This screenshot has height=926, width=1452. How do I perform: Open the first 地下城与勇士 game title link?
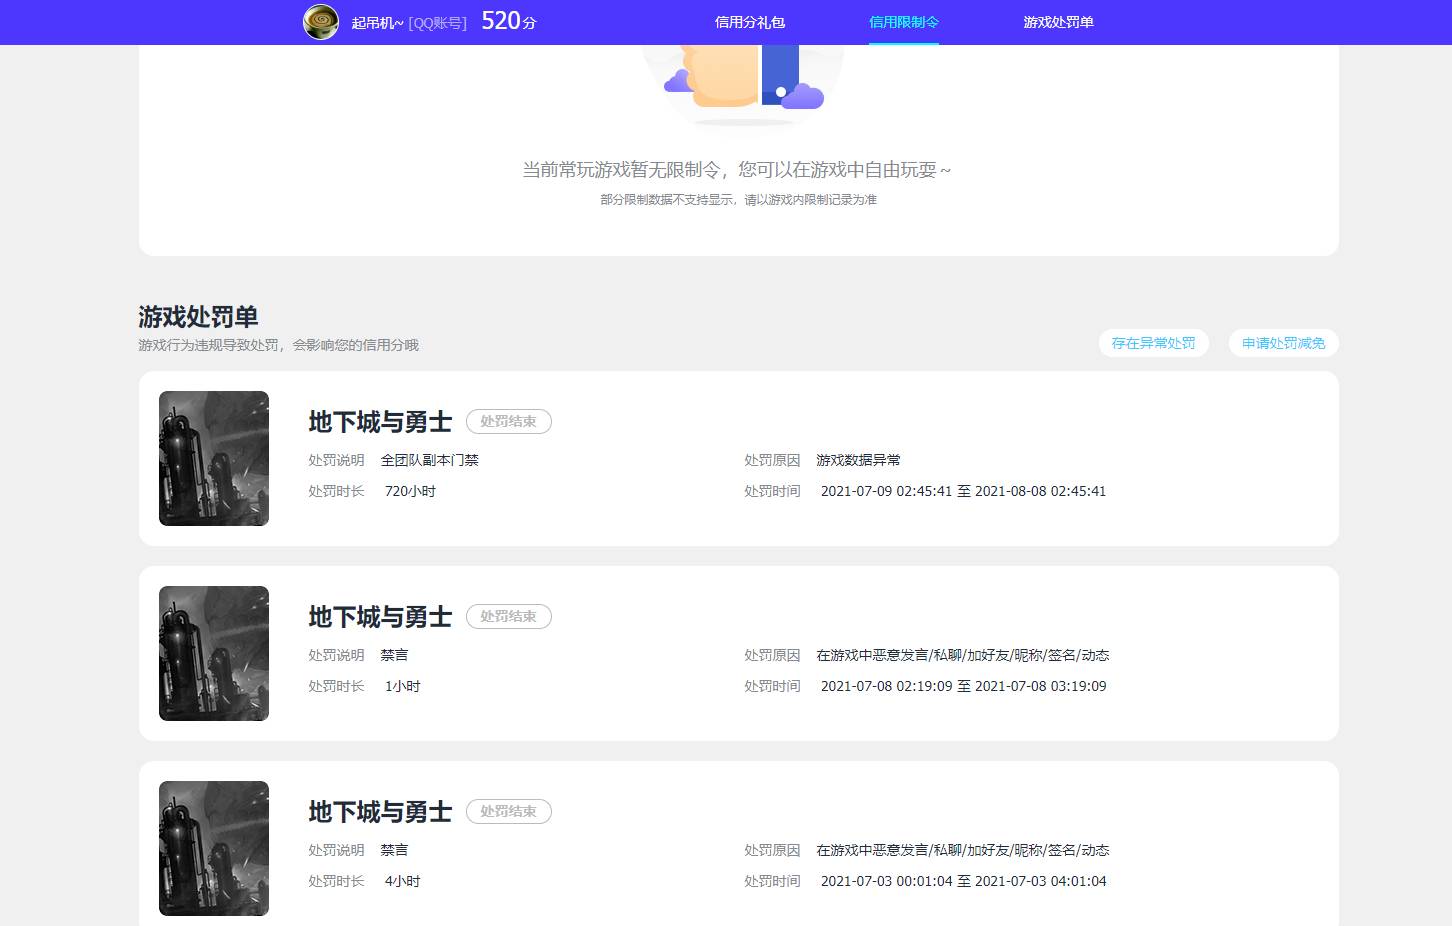380,421
